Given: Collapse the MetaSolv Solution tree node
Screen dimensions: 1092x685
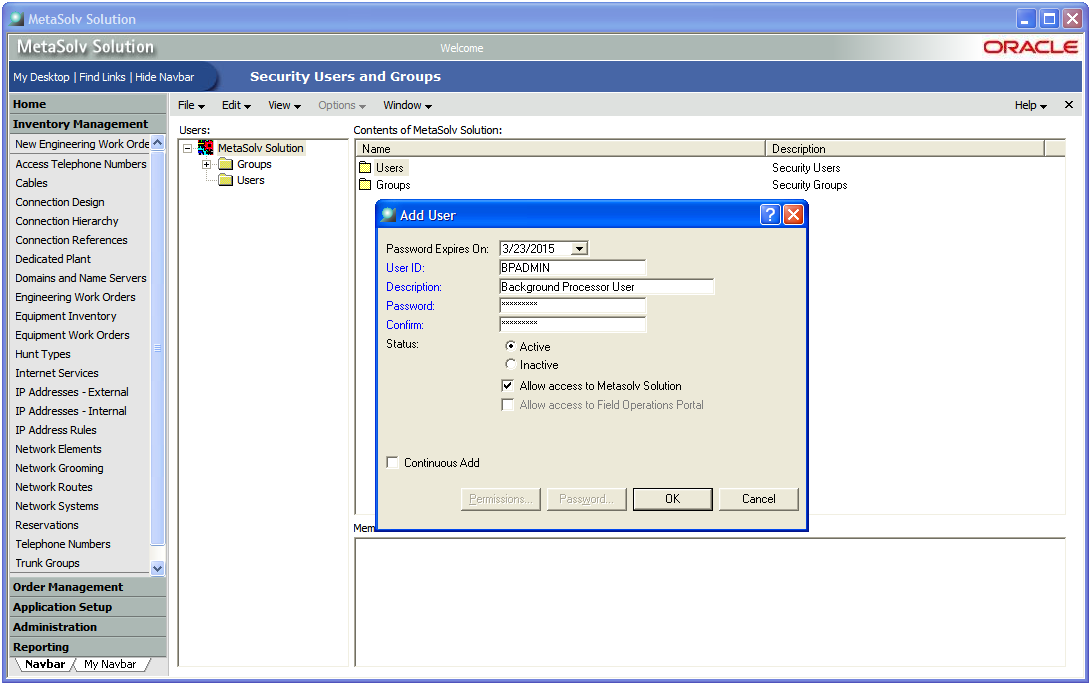Looking at the screenshot, I should point(189,146).
